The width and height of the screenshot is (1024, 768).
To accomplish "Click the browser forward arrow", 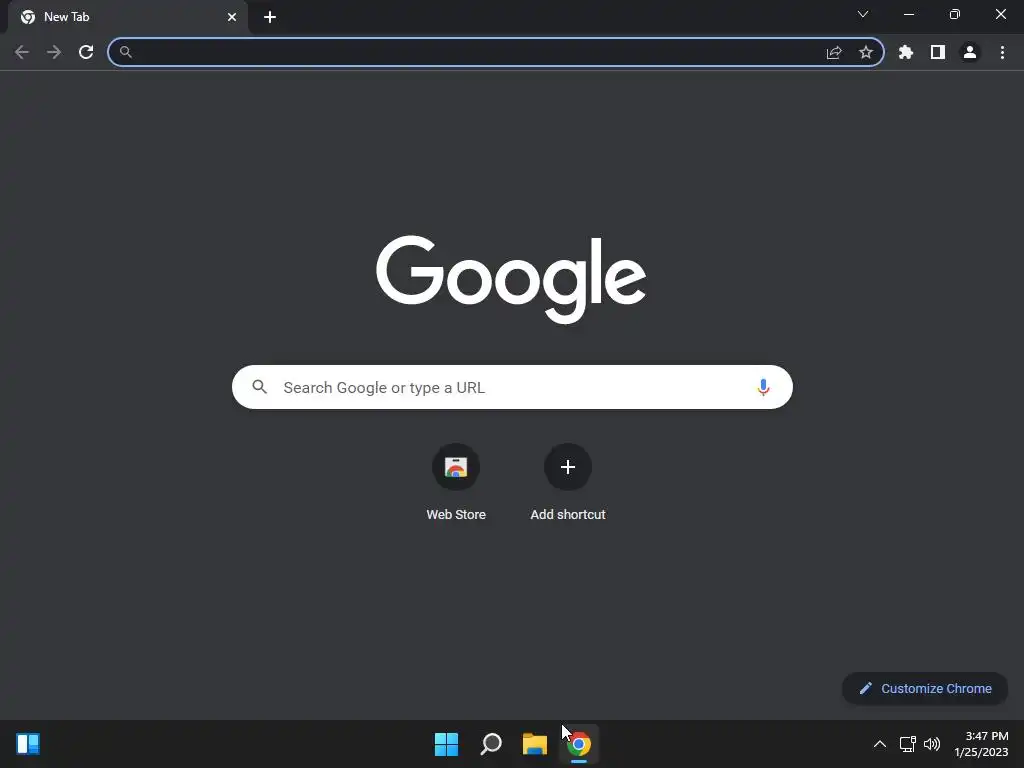I will tap(54, 52).
